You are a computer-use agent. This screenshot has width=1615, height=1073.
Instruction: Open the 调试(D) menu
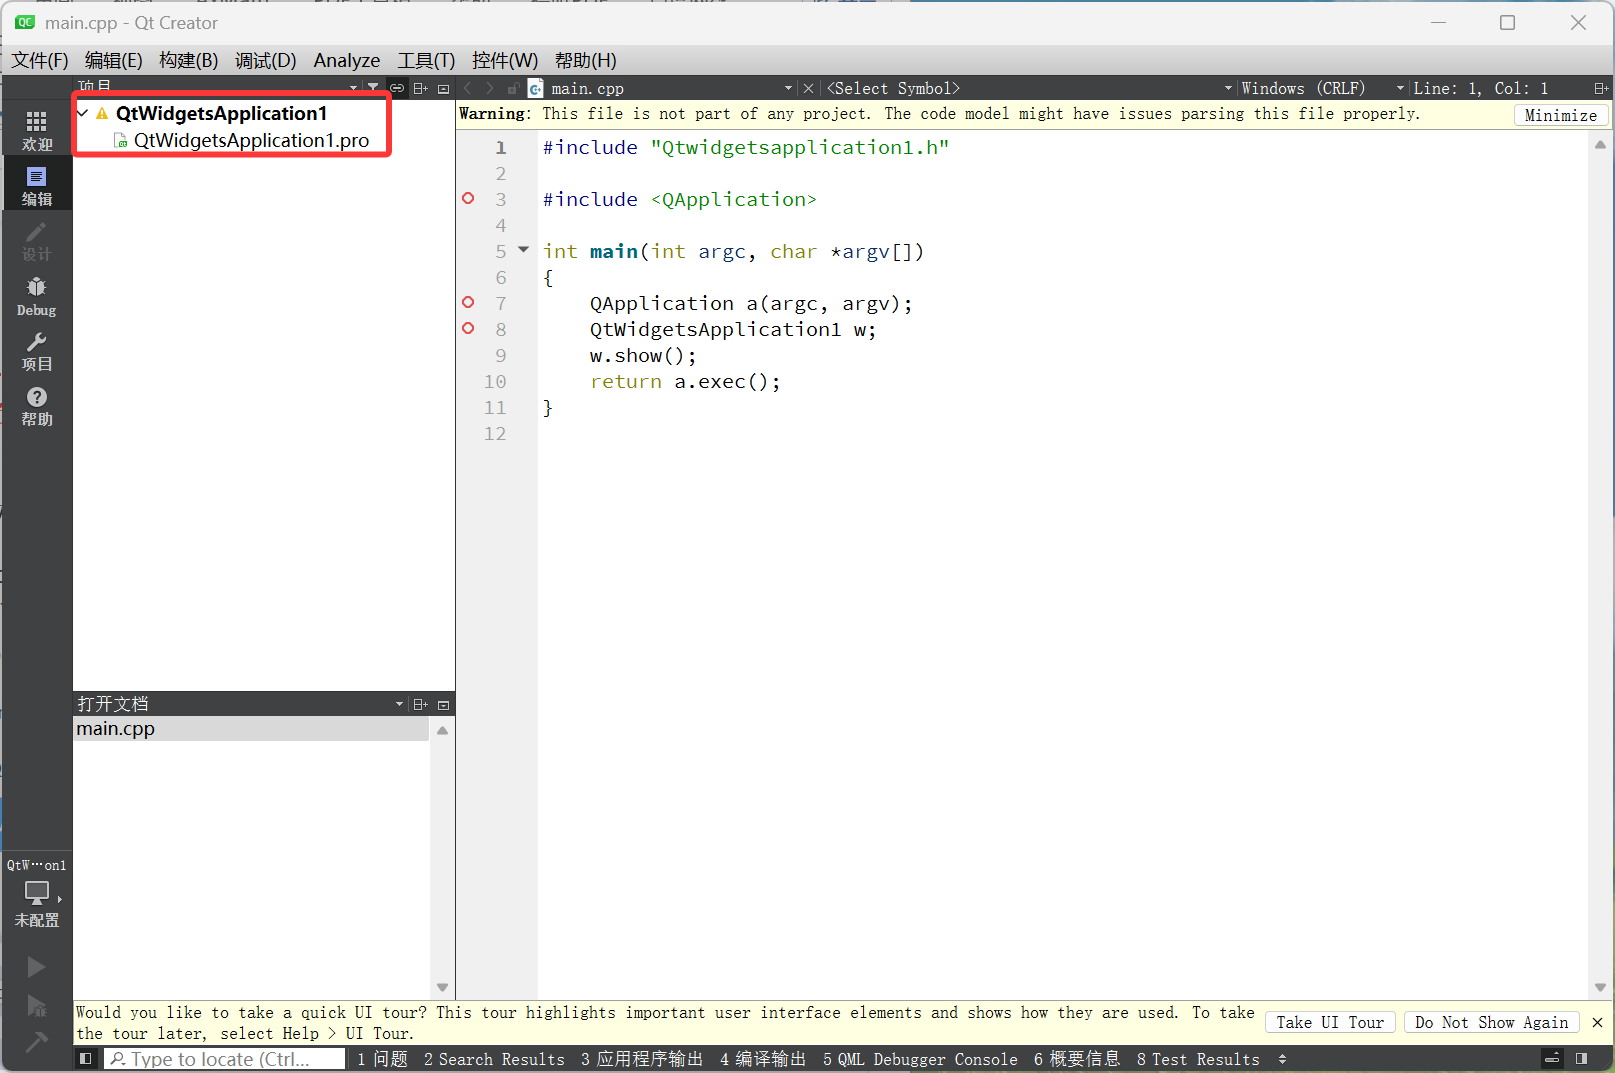(x=265, y=60)
